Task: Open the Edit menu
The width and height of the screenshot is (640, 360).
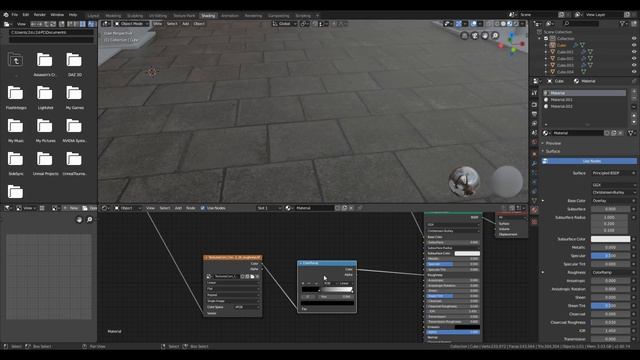Action: pos(26,15)
